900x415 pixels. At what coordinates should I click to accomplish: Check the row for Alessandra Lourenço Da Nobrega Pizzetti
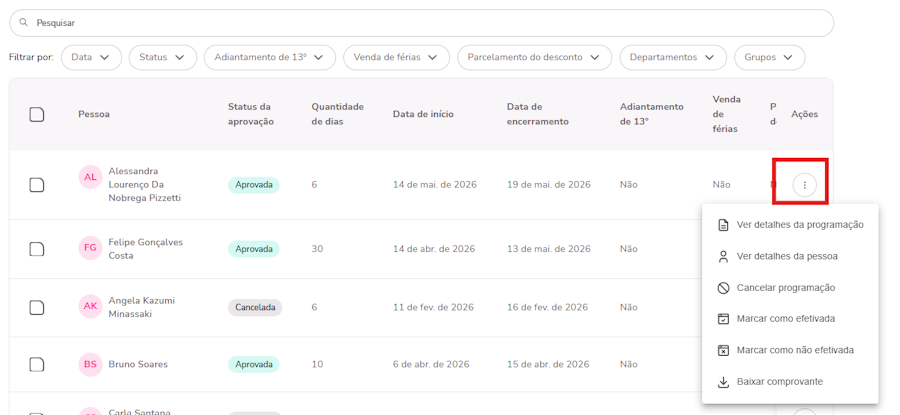click(37, 185)
